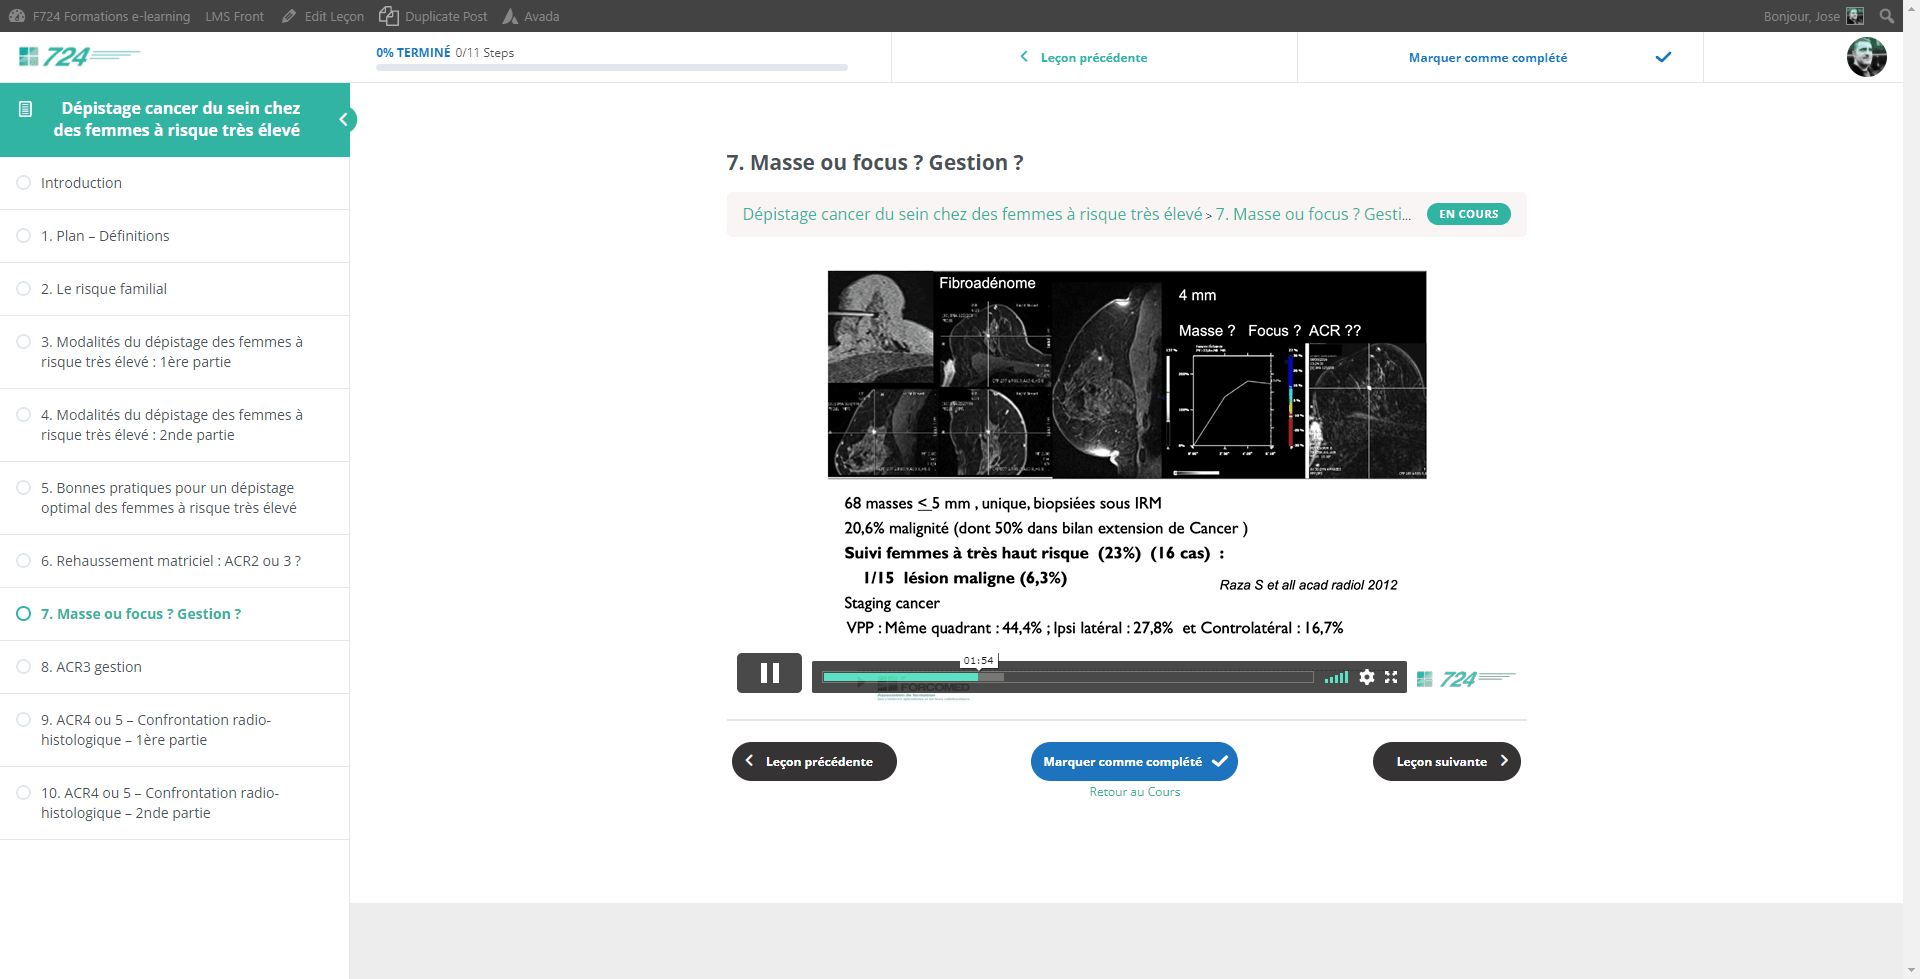Open the admin bar search magnifier
Image resolution: width=1920 pixels, height=979 pixels.
click(x=1886, y=16)
